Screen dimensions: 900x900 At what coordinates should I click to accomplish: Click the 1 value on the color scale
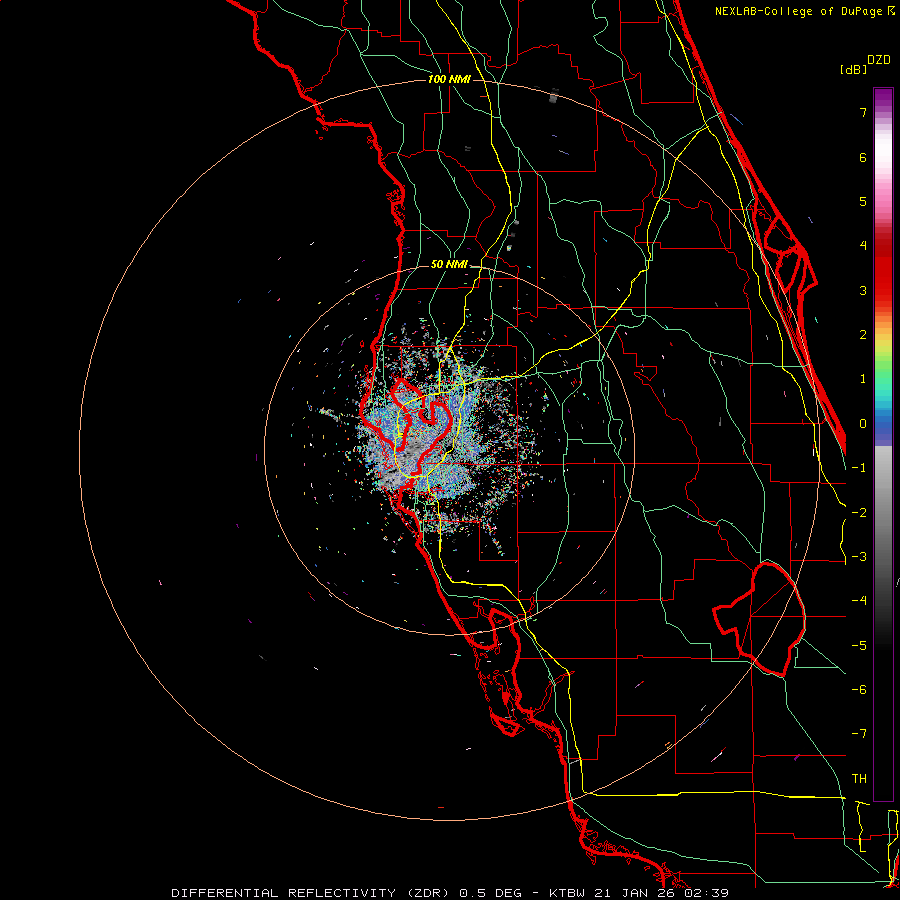pos(863,379)
